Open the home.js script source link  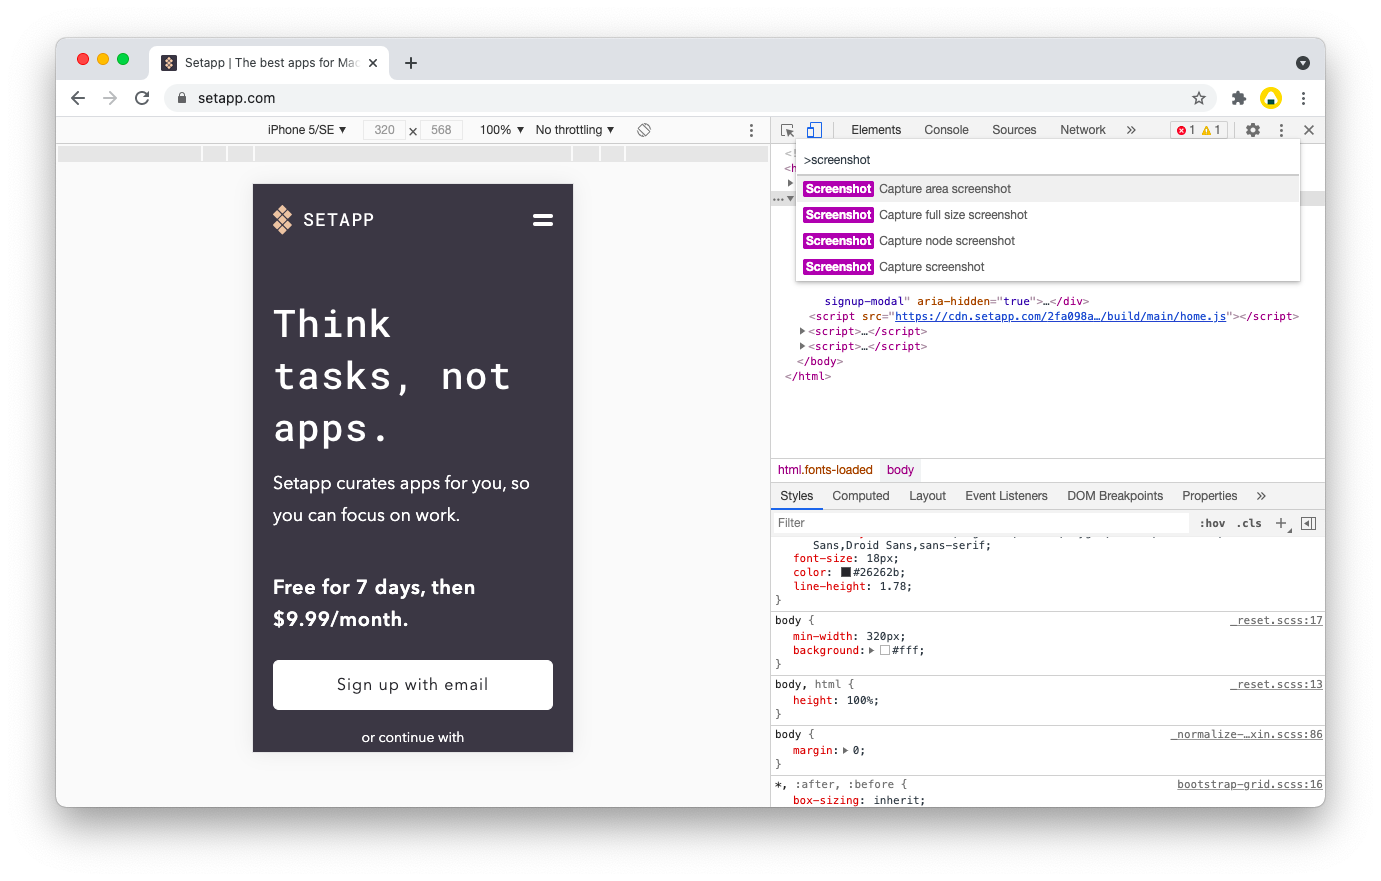[x=1060, y=316]
